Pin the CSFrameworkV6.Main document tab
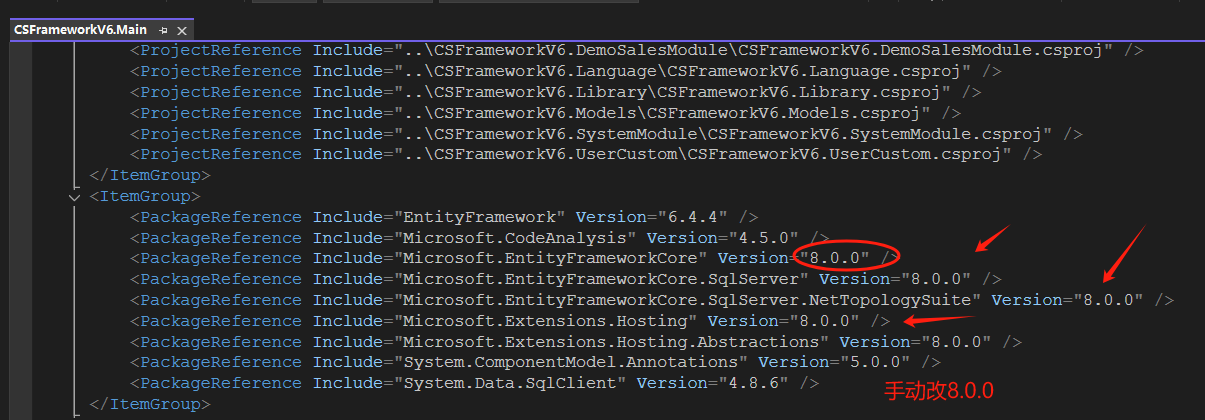Image resolution: width=1205 pixels, height=420 pixels. tap(163, 30)
